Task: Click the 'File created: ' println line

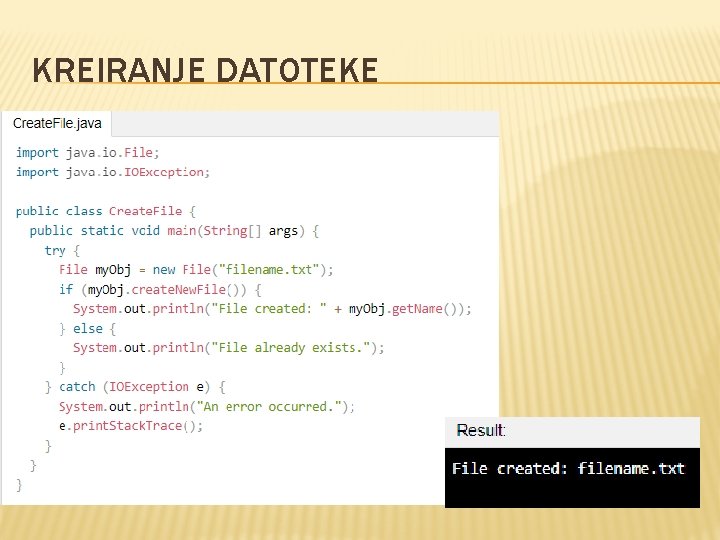Action: 272,309
